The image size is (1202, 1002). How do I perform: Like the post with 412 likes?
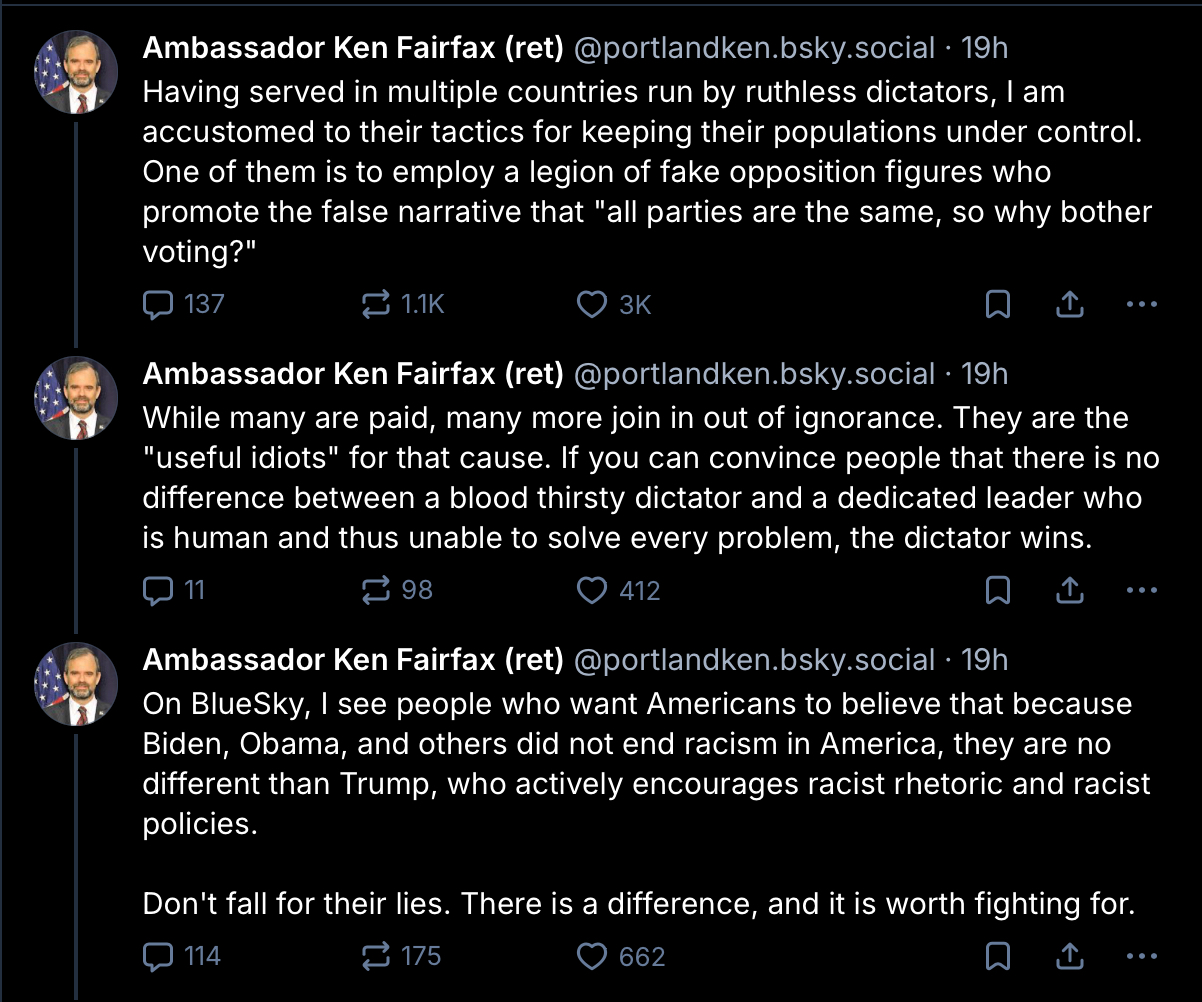(593, 590)
